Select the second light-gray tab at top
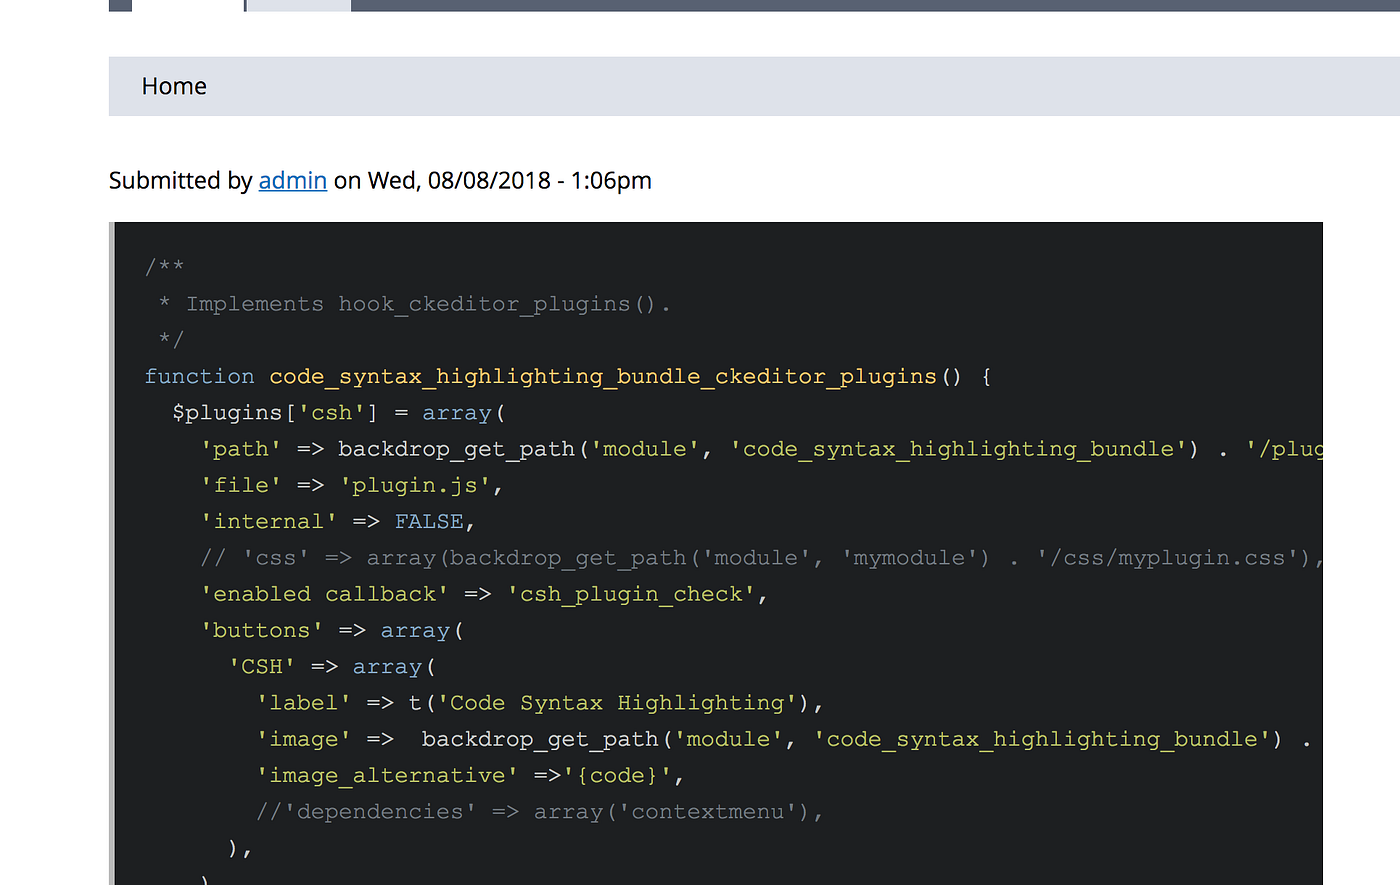1400x885 pixels. [x=297, y=5]
